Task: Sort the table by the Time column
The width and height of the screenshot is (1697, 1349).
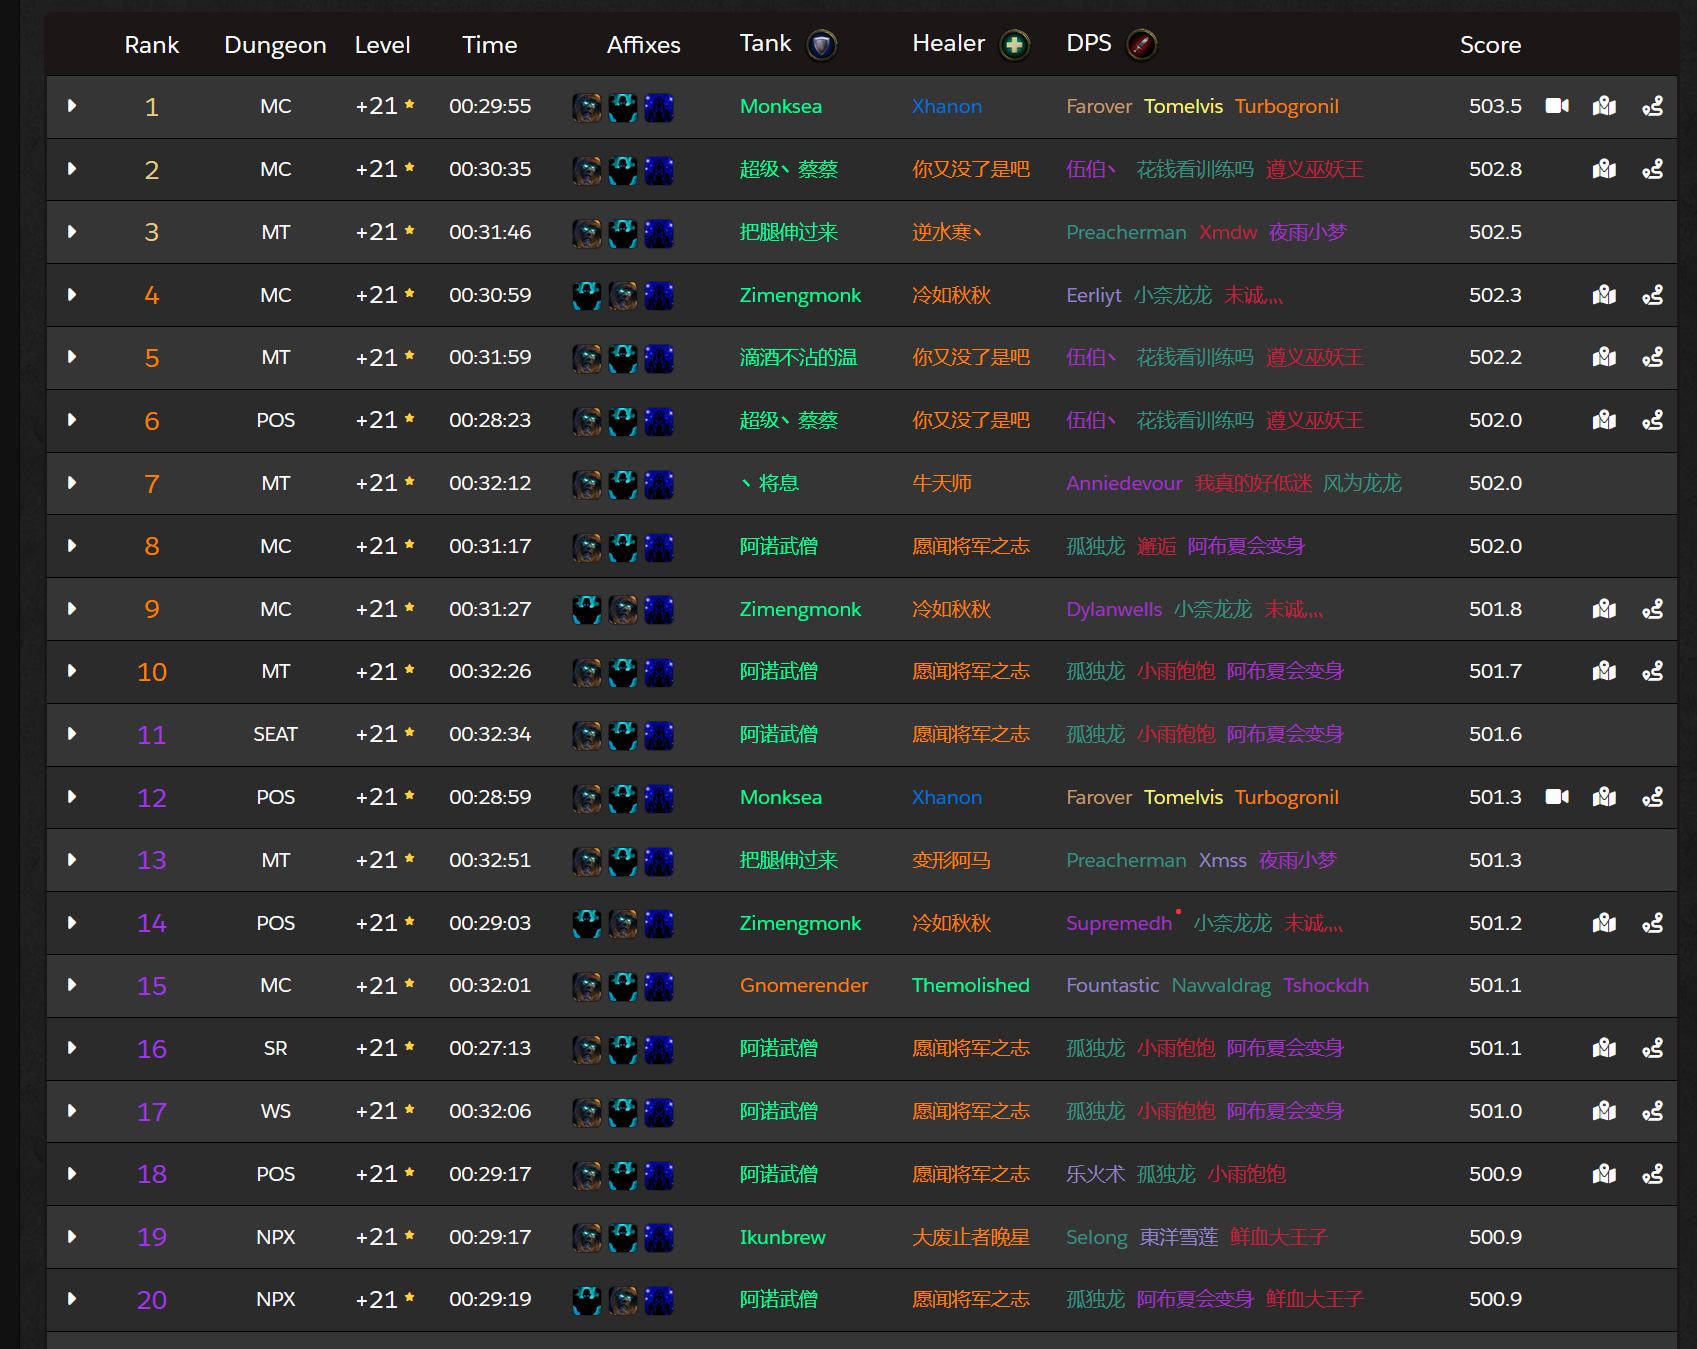Action: [x=490, y=45]
